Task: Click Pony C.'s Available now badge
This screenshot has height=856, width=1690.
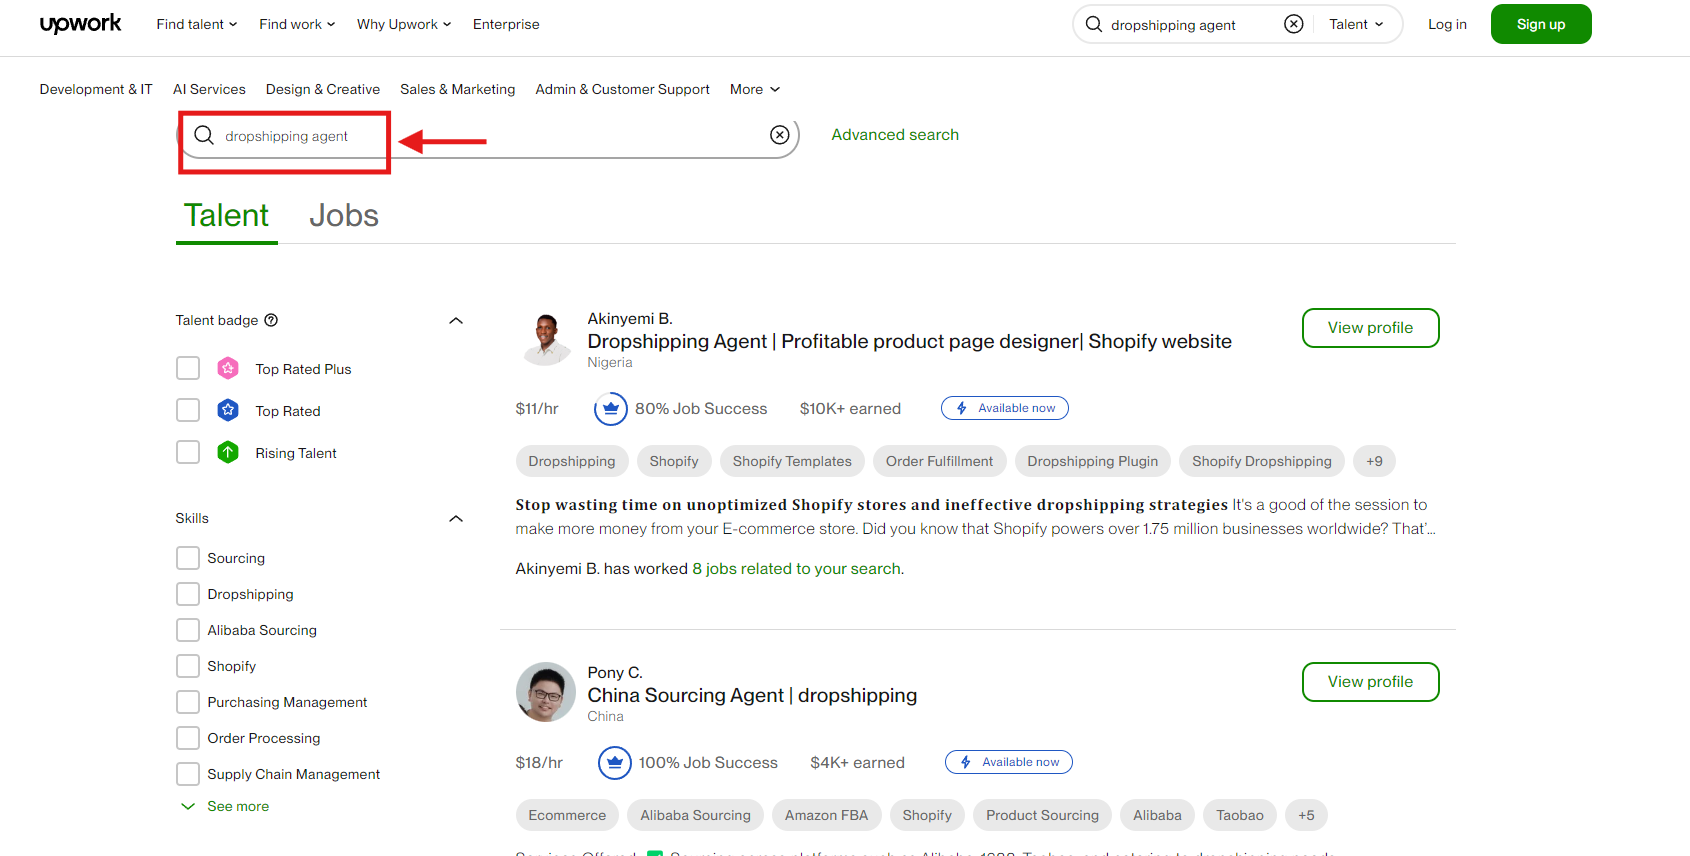Action: click(x=1009, y=762)
